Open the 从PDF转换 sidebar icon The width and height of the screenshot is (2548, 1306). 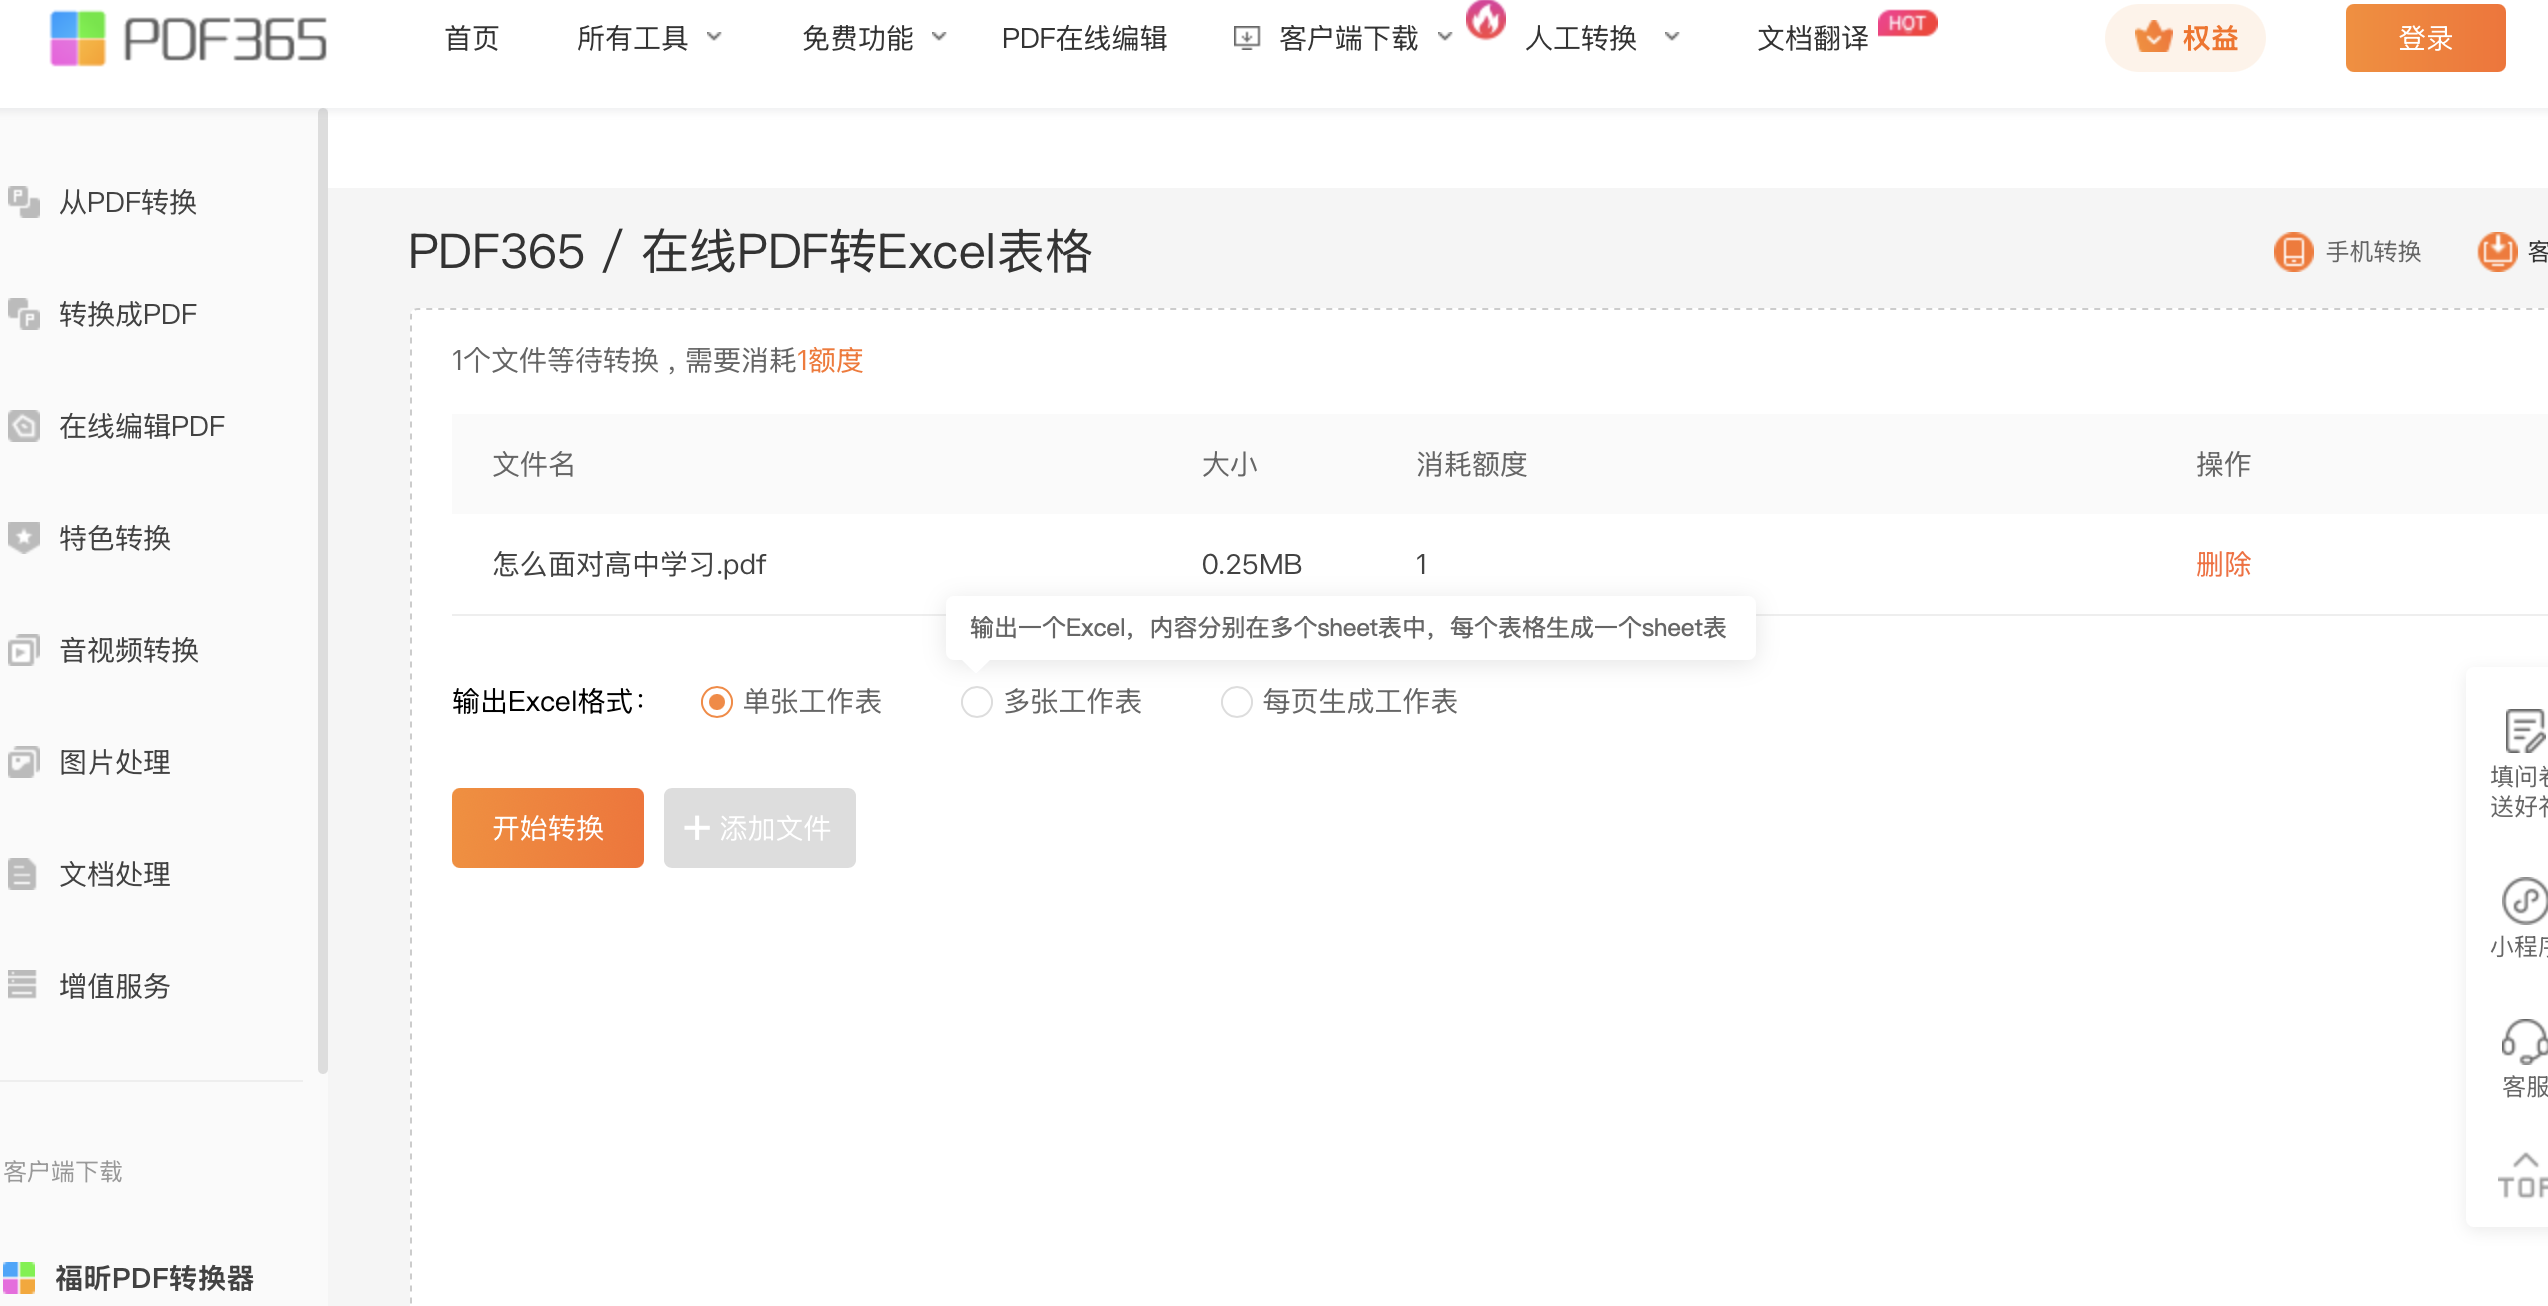(24, 202)
